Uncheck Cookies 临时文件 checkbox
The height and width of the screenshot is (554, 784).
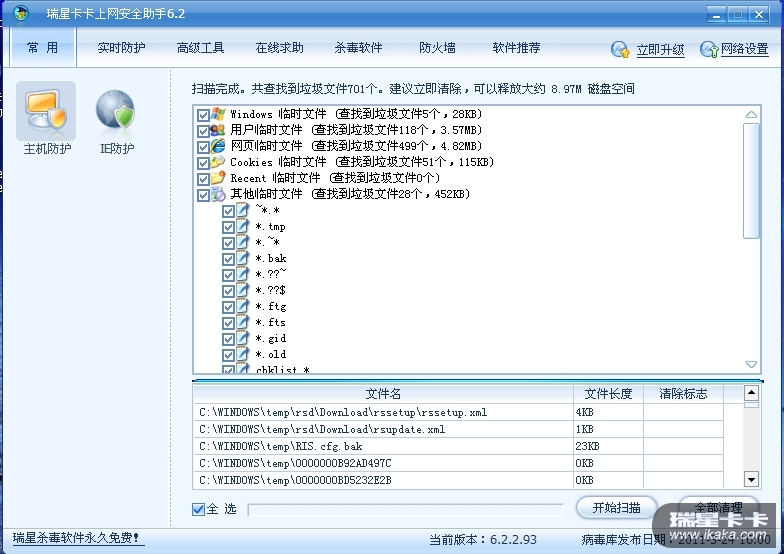(203, 163)
